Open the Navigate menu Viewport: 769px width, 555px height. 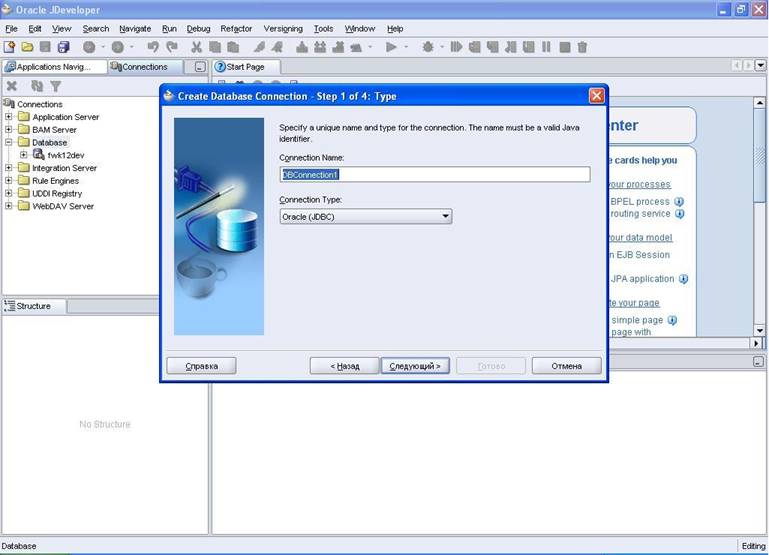(x=135, y=29)
